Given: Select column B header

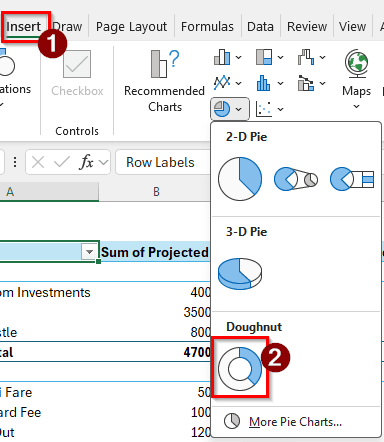Looking at the screenshot, I should point(155,192).
